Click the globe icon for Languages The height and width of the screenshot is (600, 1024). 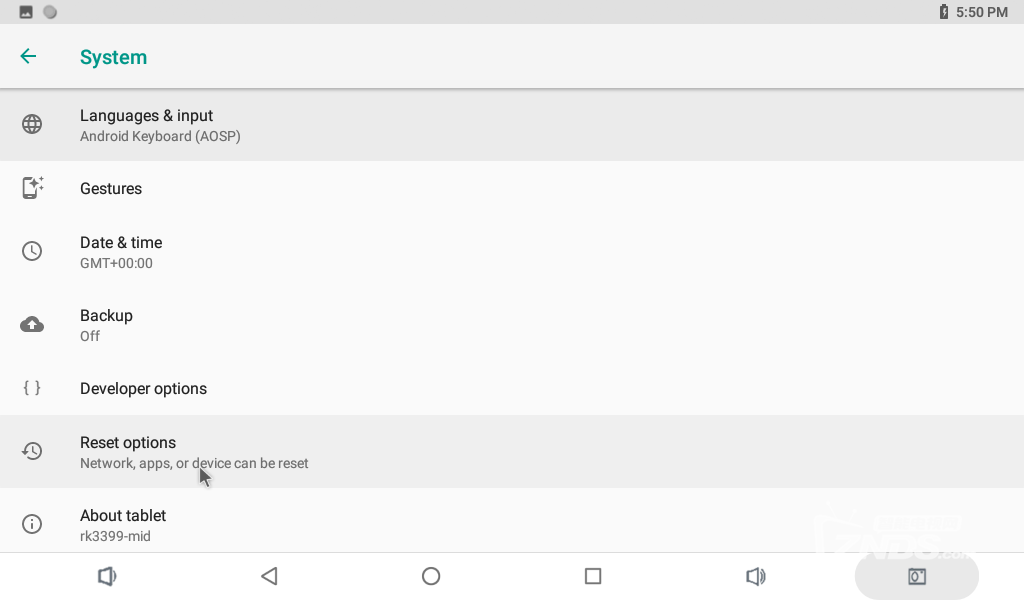pyautogui.click(x=32, y=124)
